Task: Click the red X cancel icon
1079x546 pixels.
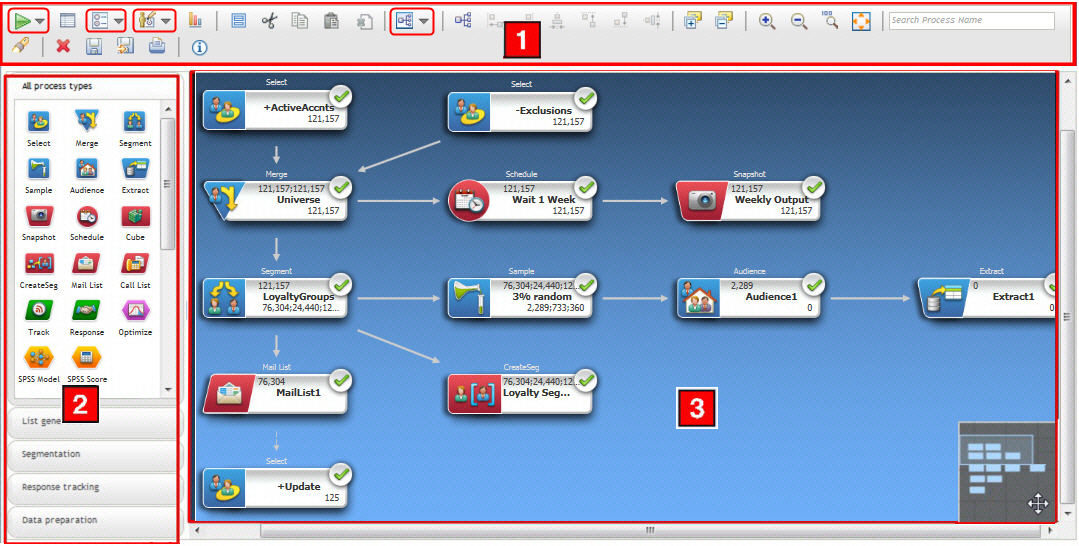Action: pos(63,47)
